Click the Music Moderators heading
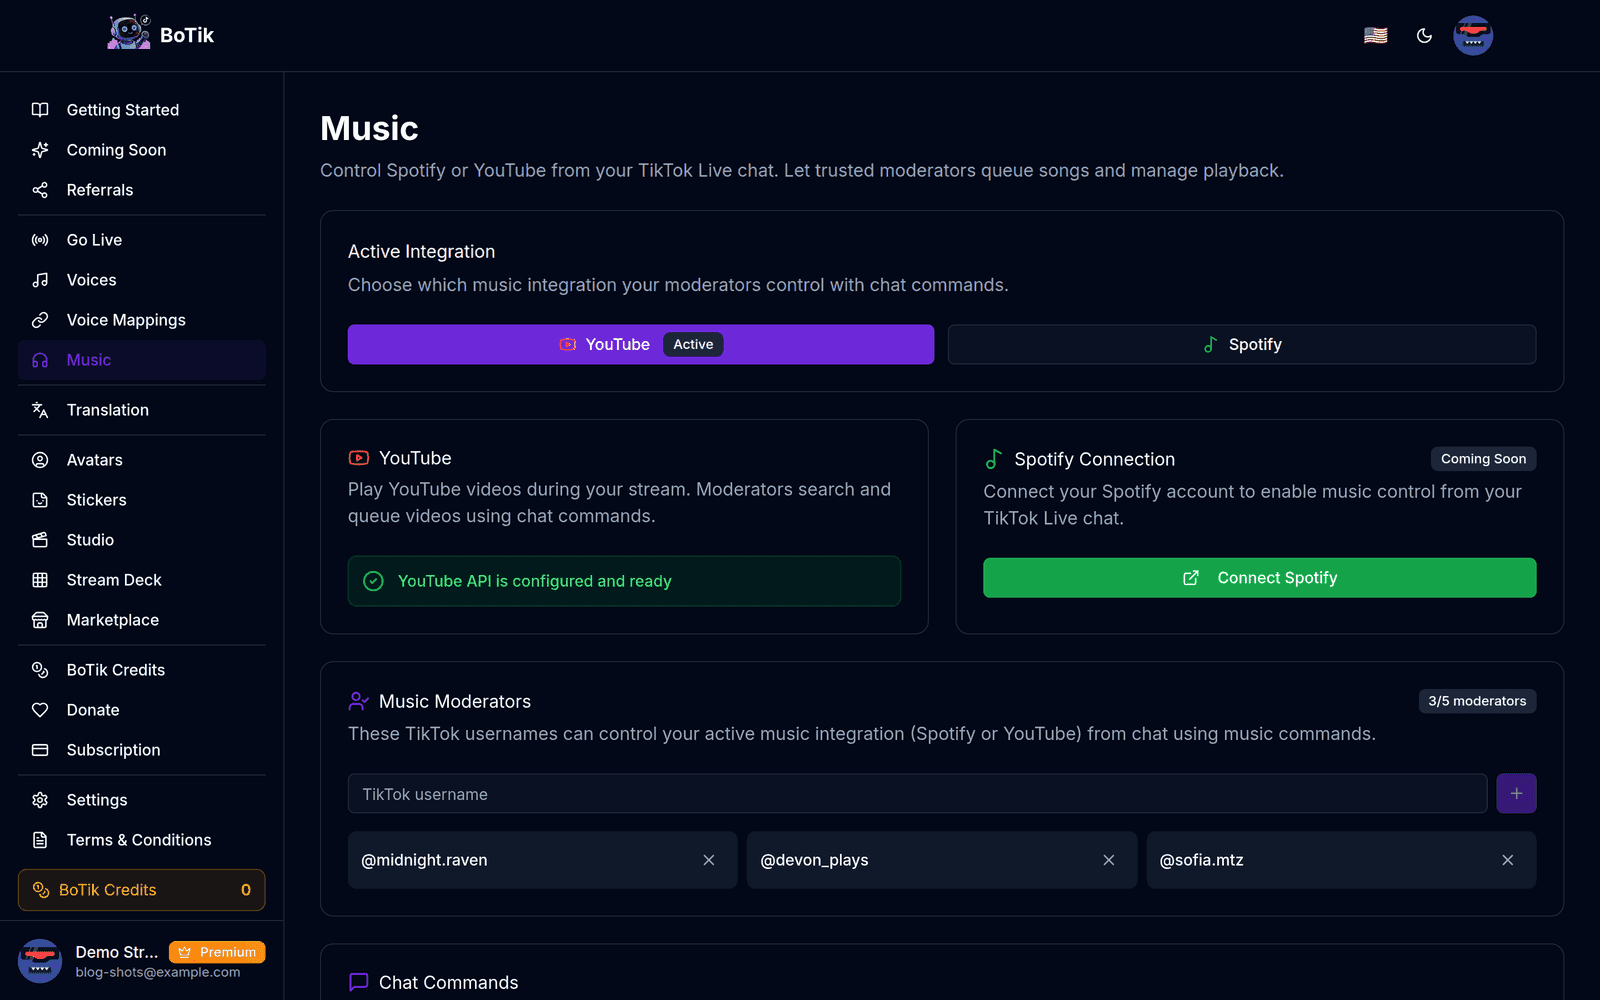Screen dimensions: 1600x1000 (455, 702)
